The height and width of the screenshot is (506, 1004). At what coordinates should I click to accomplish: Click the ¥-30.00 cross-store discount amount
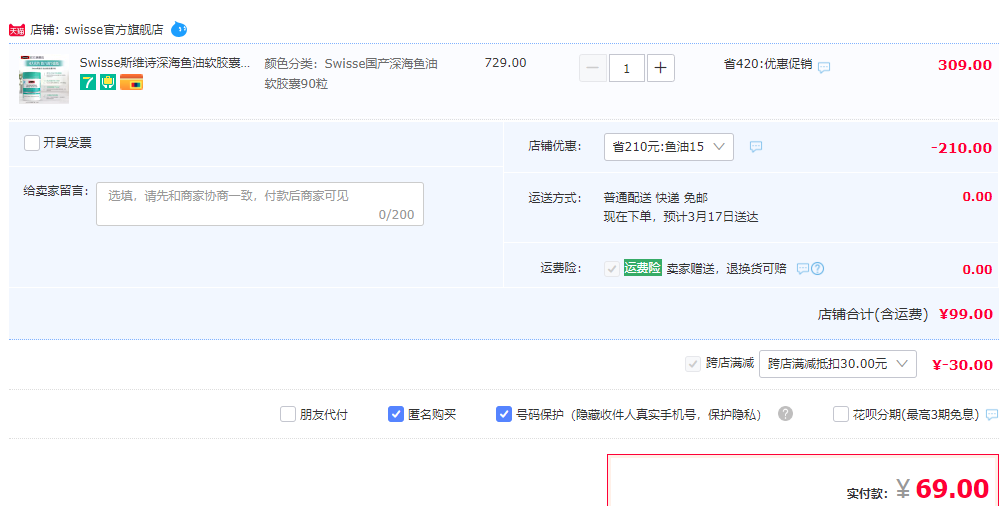962,365
